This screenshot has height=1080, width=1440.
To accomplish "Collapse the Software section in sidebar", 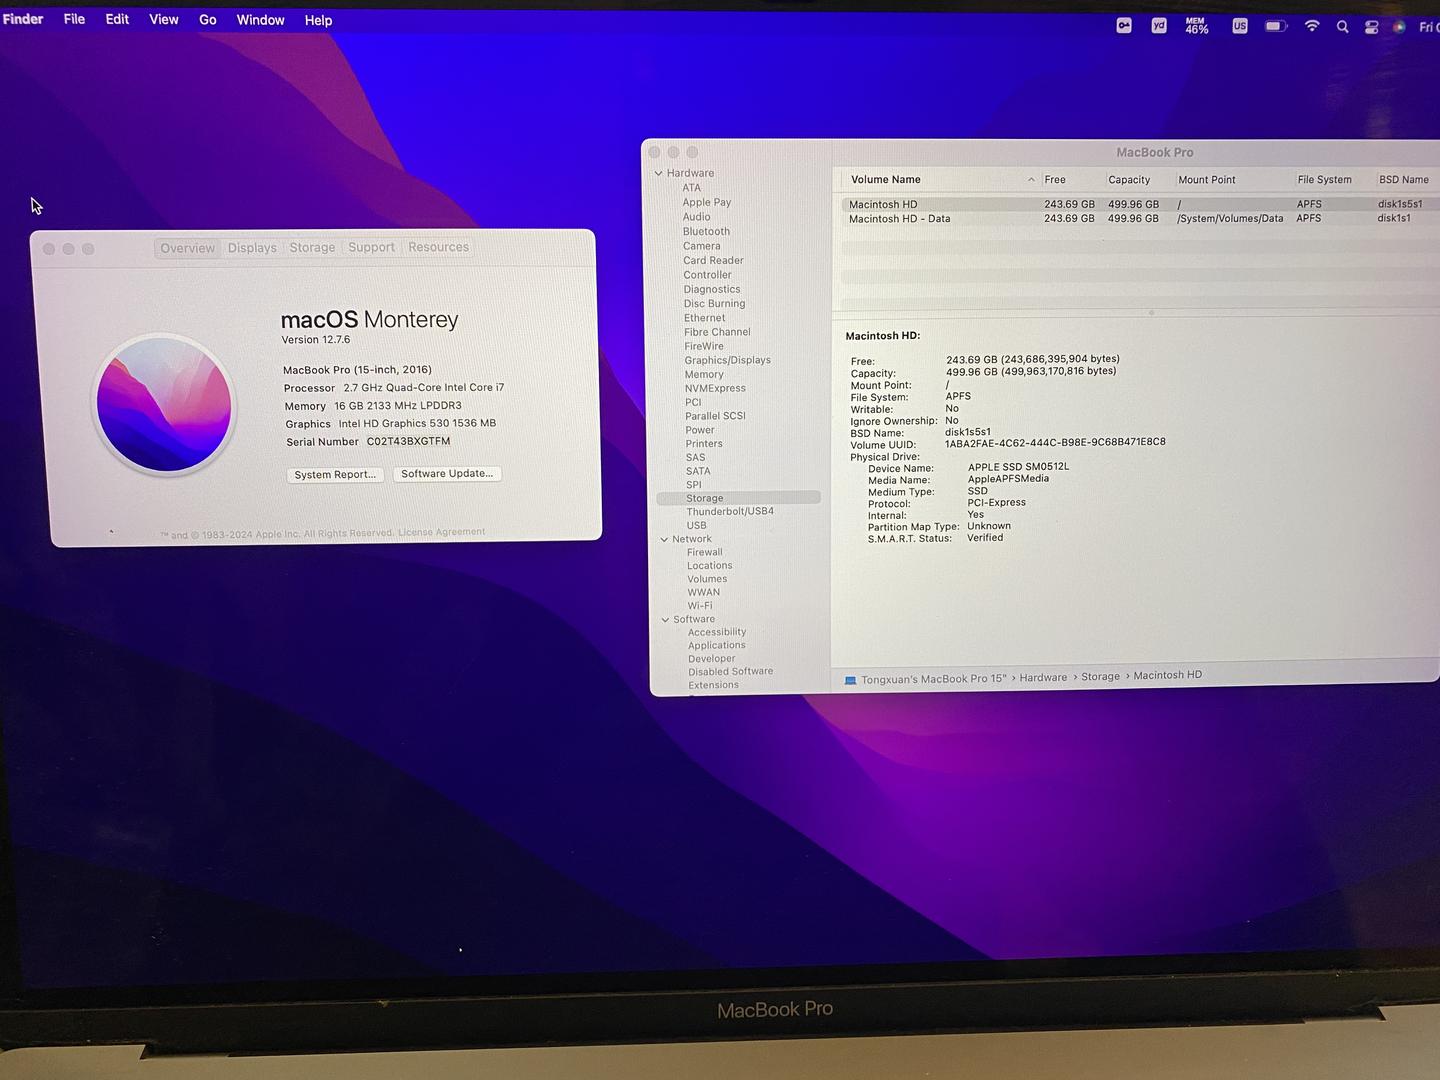I will point(665,619).
